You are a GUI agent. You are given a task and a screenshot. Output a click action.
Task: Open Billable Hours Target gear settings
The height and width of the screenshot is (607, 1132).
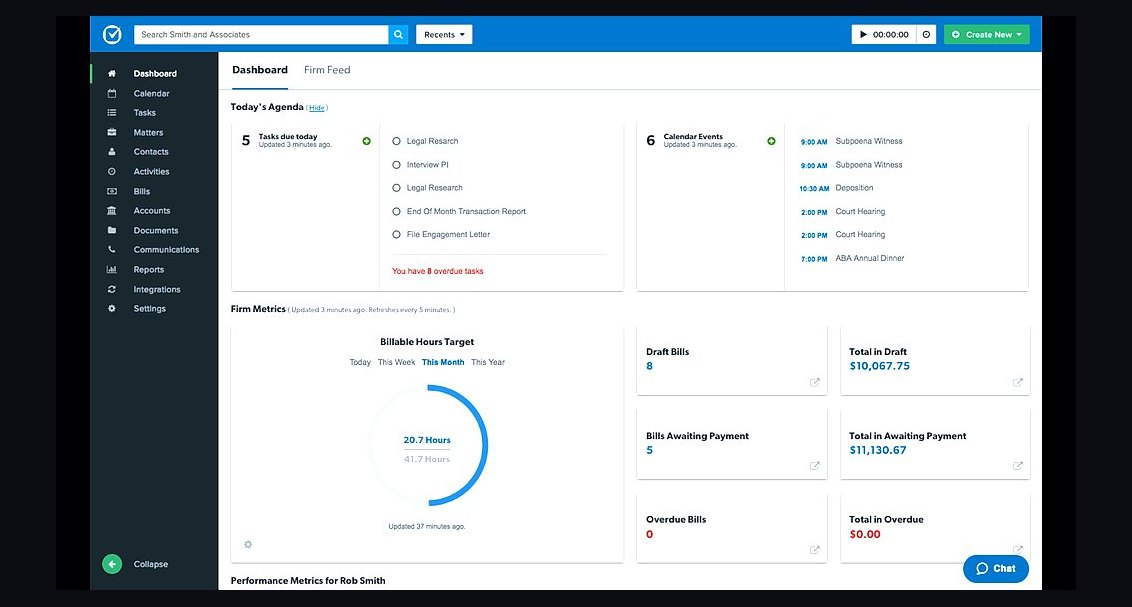point(248,544)
